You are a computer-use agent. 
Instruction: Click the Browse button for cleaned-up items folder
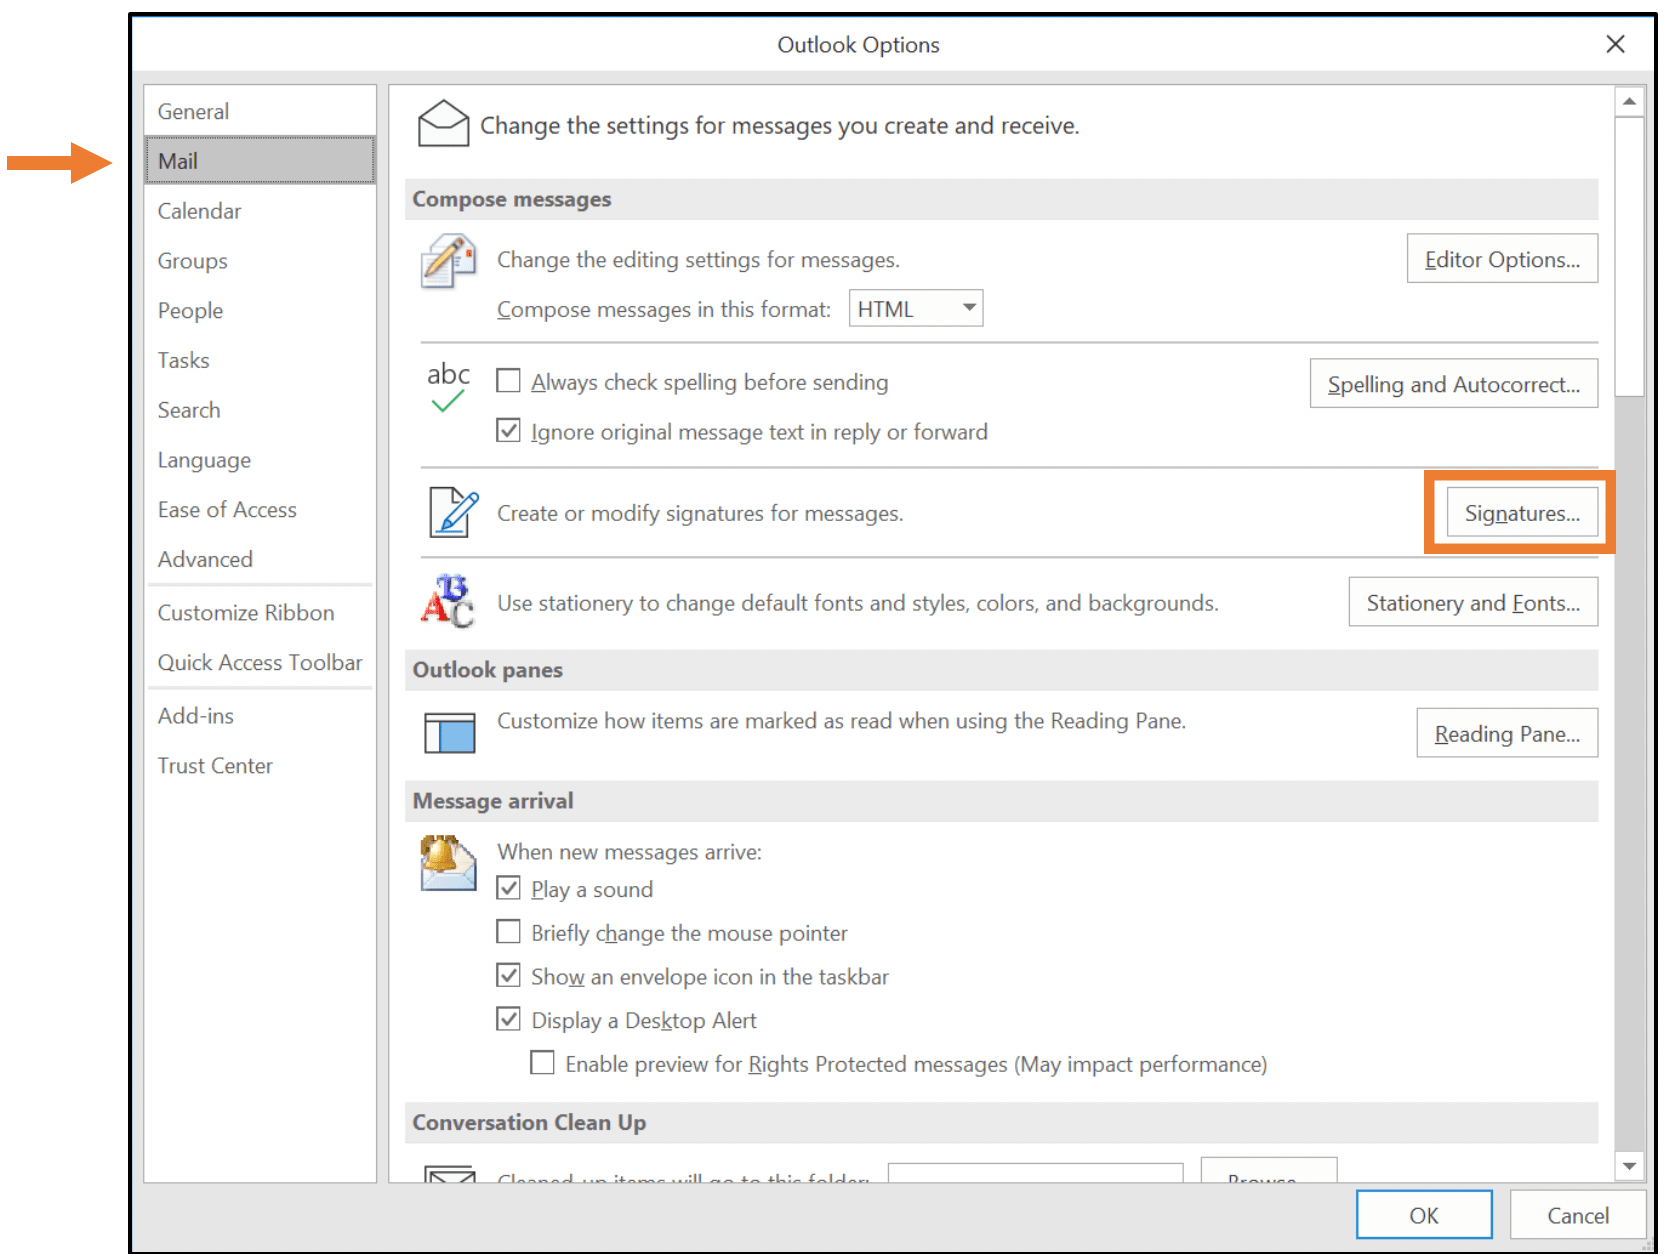click(1268, 1180)
